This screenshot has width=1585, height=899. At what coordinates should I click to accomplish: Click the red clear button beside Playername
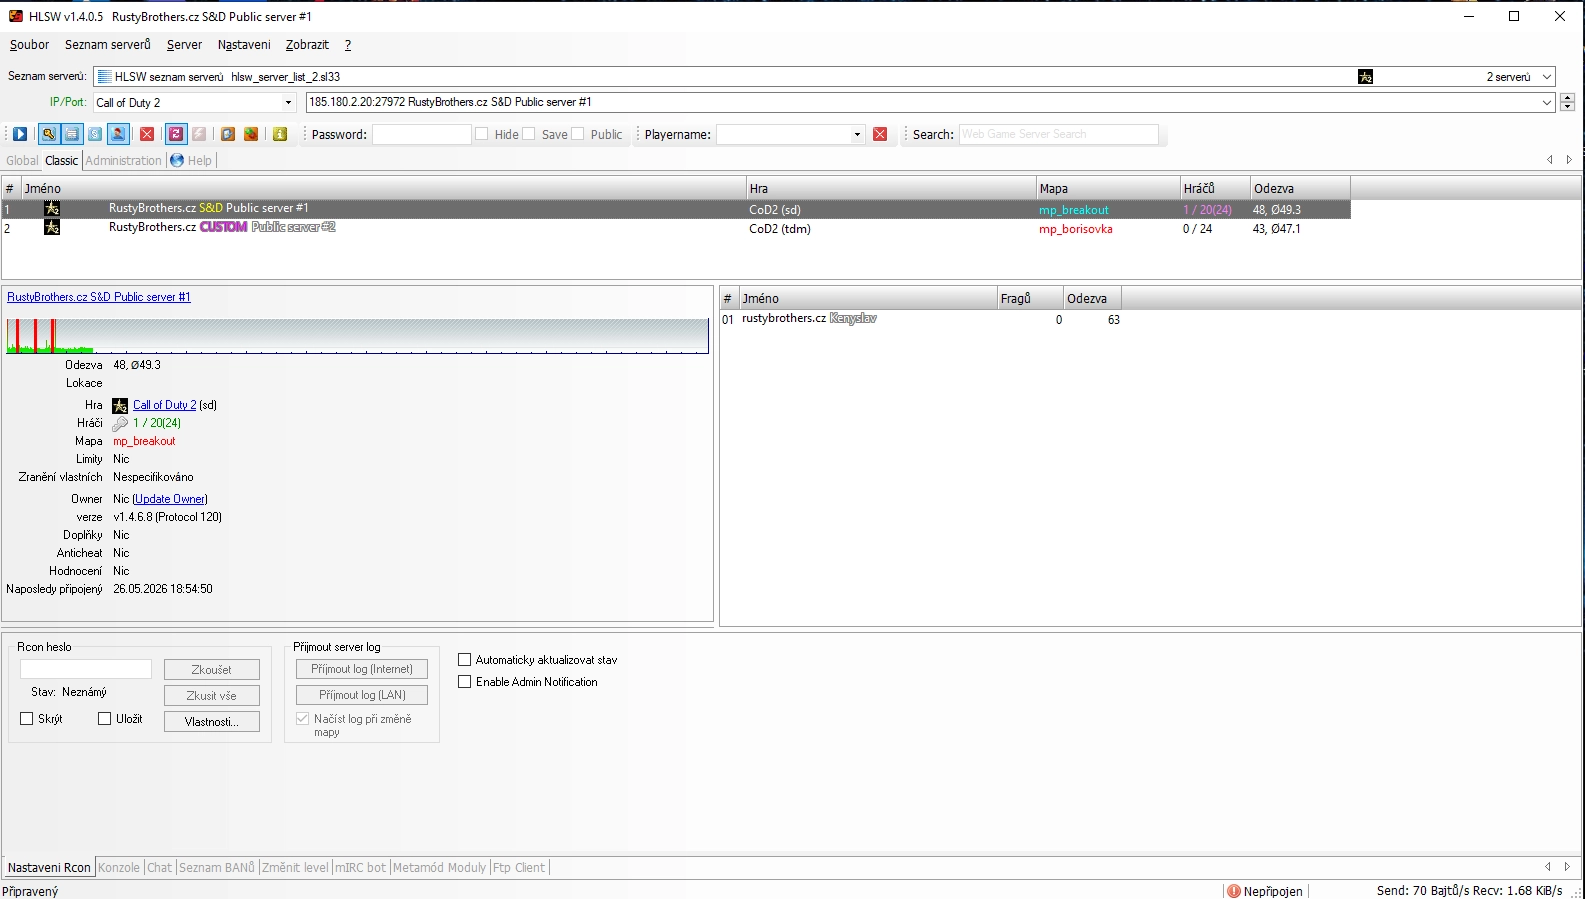[880, 134]
